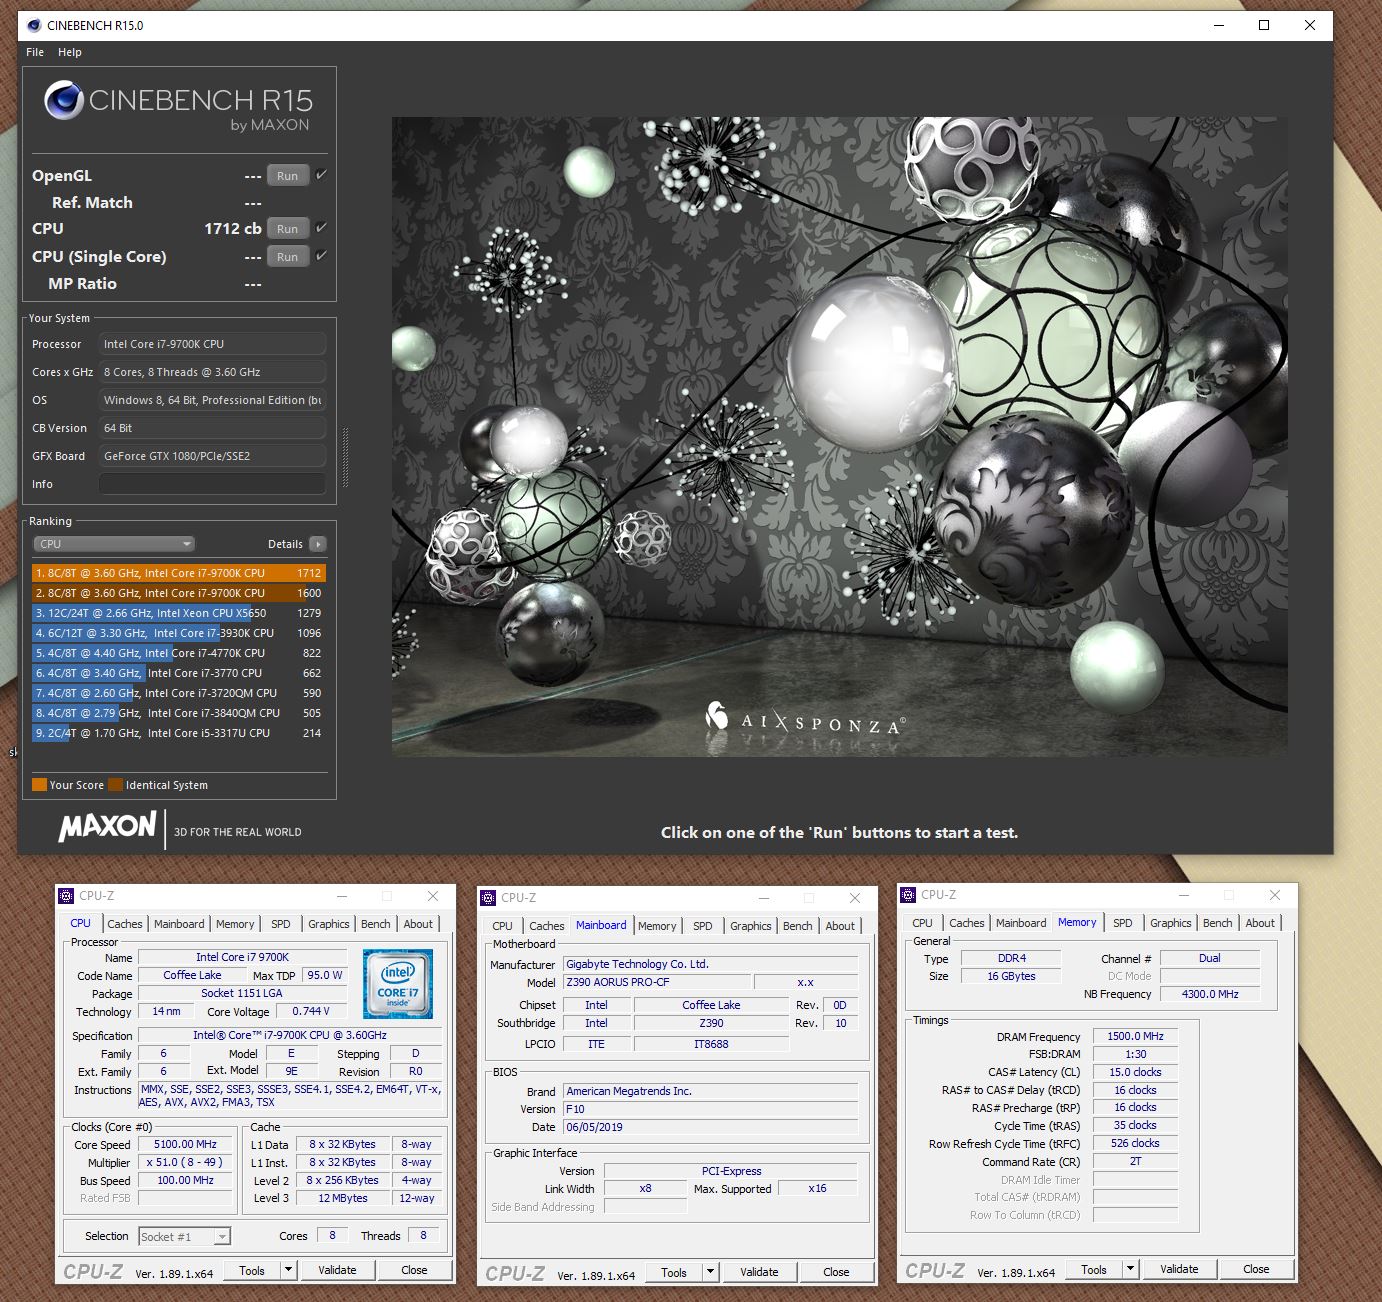The width and height of the screenshot is (1382, 1302).
Task: Toggle the OpenGL test checkbox
Action: tap(321, 175)
